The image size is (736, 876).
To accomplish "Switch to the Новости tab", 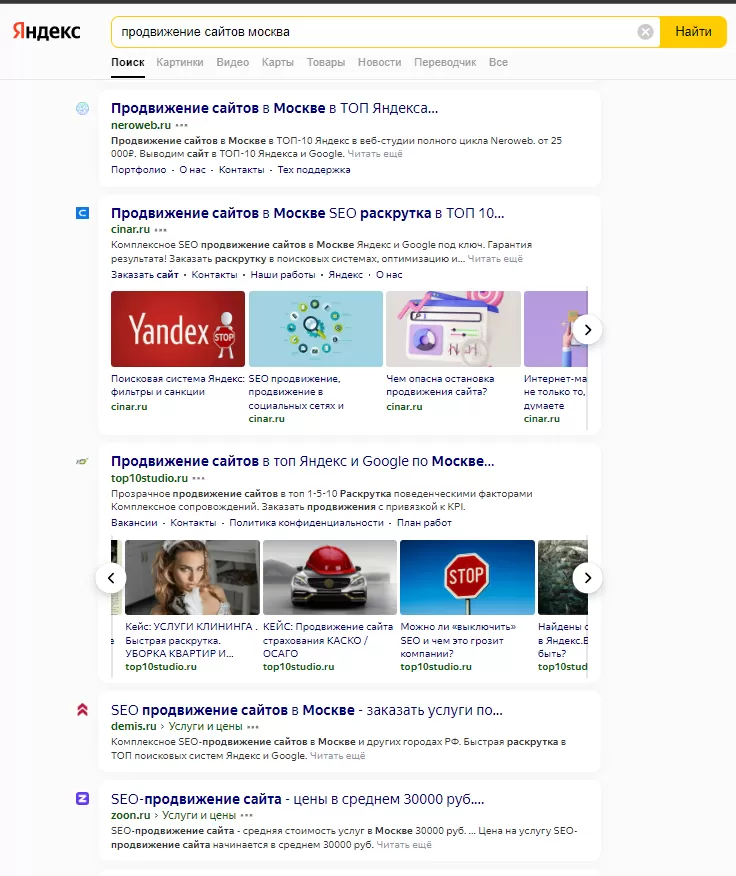I will 379,62.
